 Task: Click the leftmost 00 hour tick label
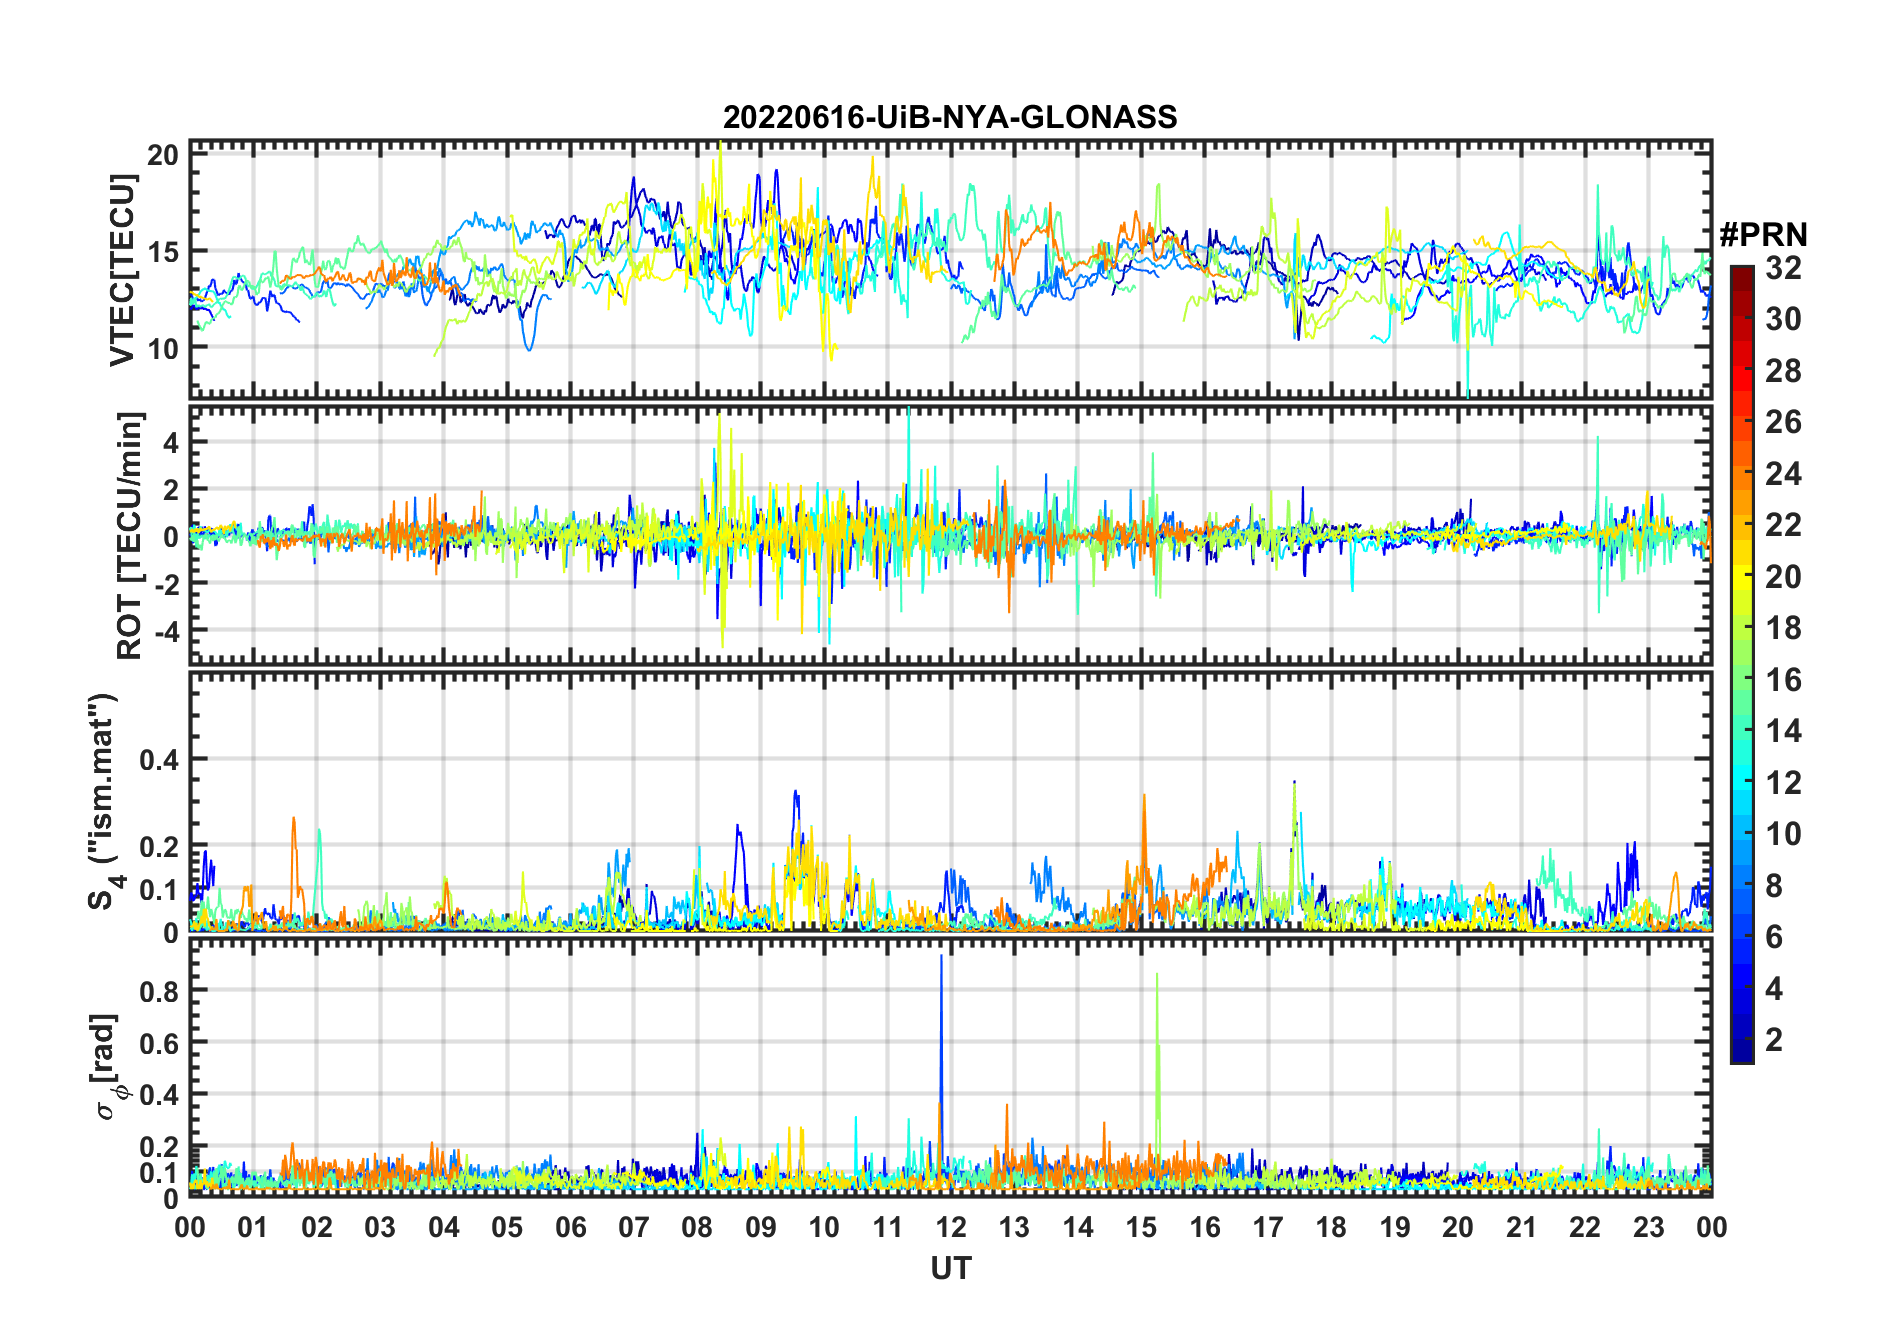pos(190,1228)
